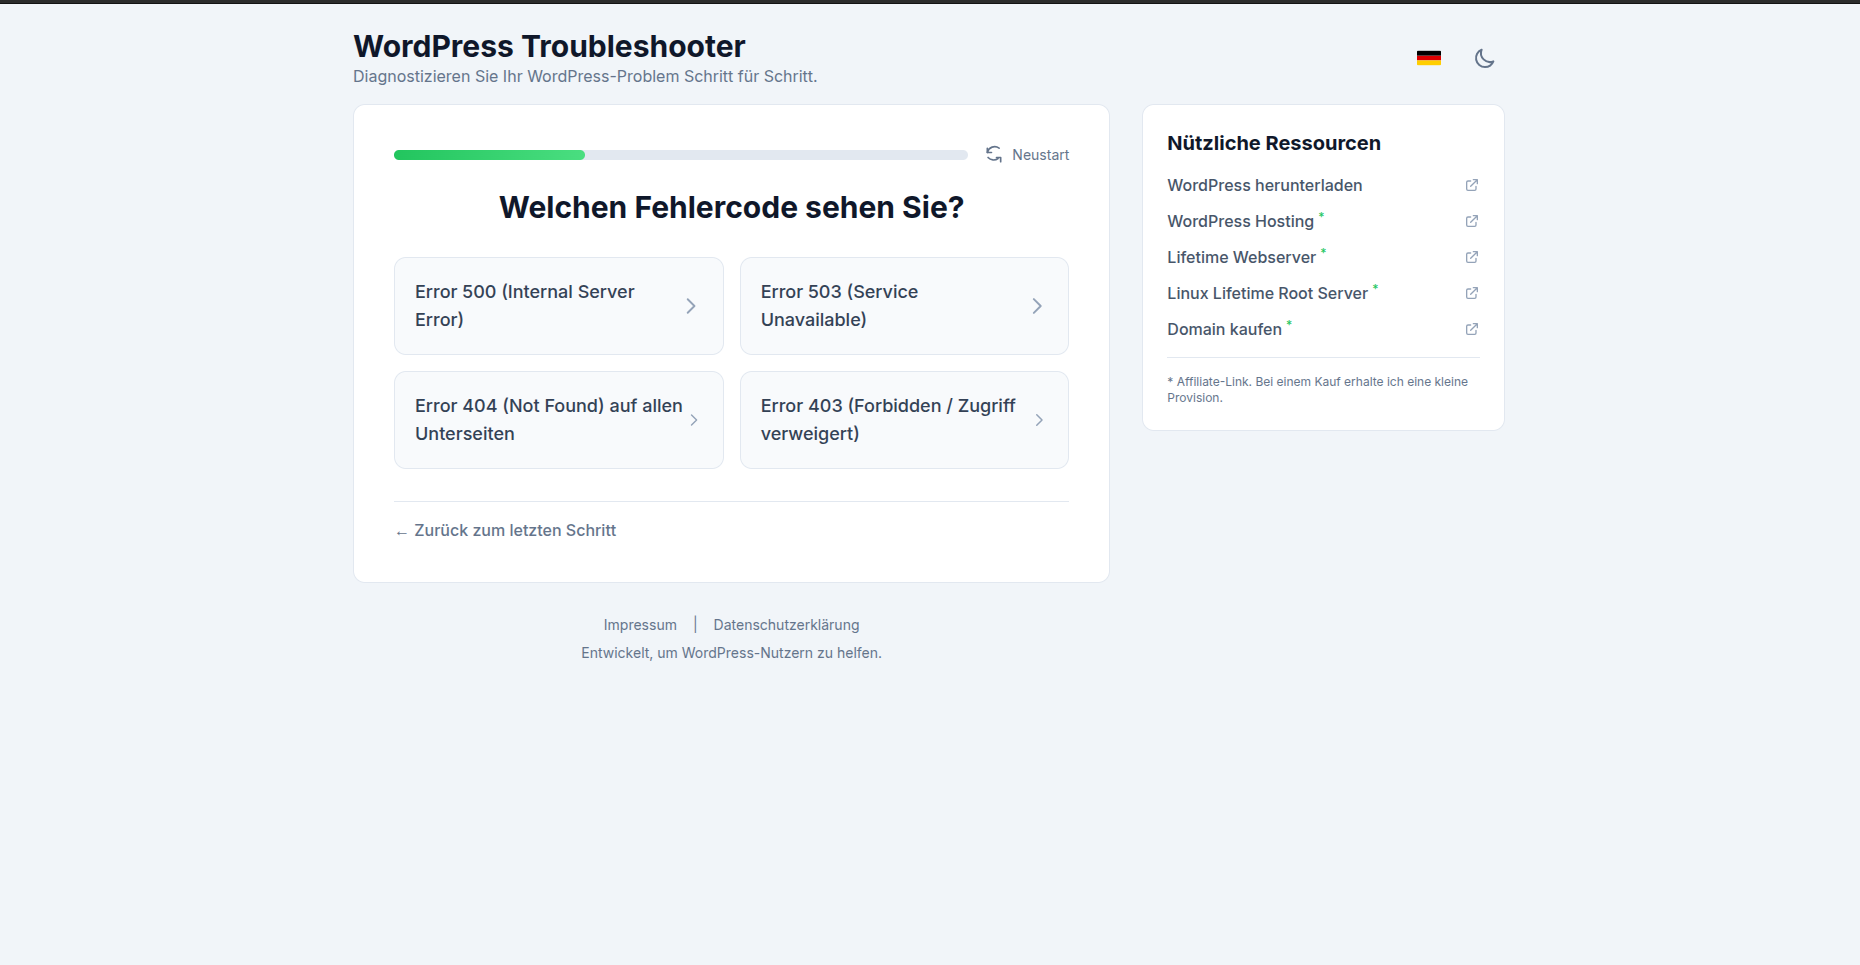Open the Datenschutzerklärung link
This screenshot has width=1860, height=965.
(x=786, y=624)
